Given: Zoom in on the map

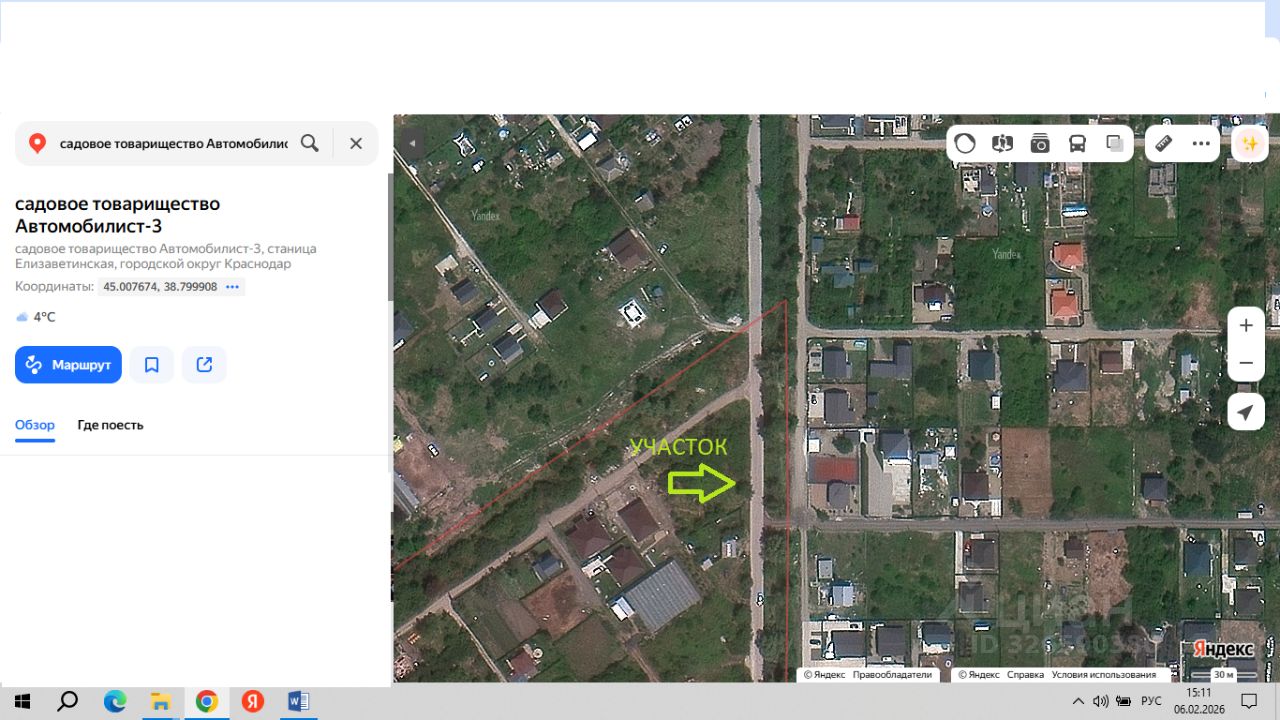Looking at the screenshot, I should click(x=1246, y=325).
